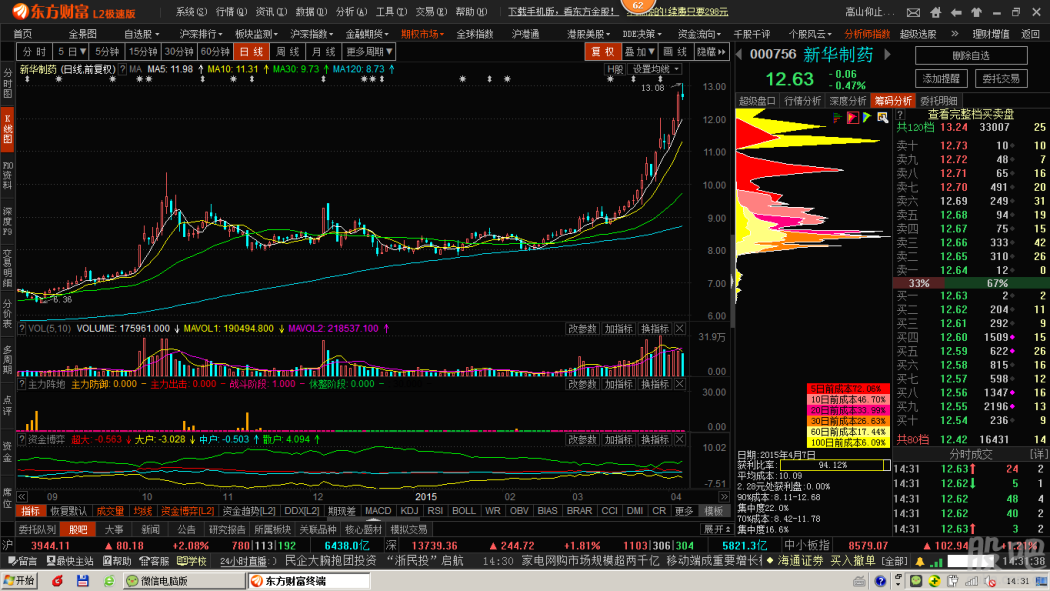Open the chip settings magnifier icon
This screenshot has height=591, width=1050.
(883, 118)
